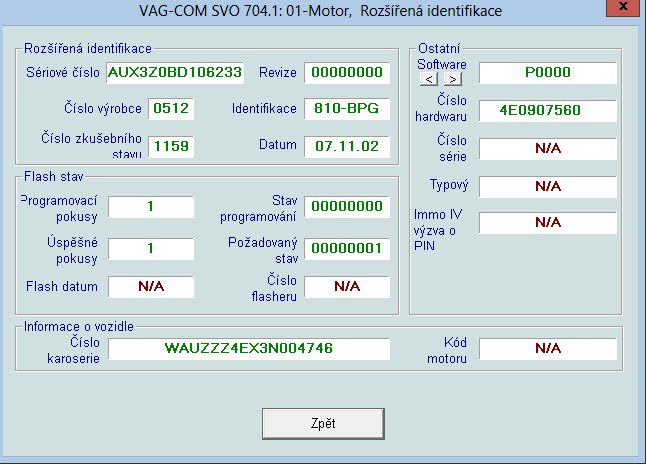Show previous Software entry with < button
Image resolution: width=646 pixels, height=464 pixels.
429,79
